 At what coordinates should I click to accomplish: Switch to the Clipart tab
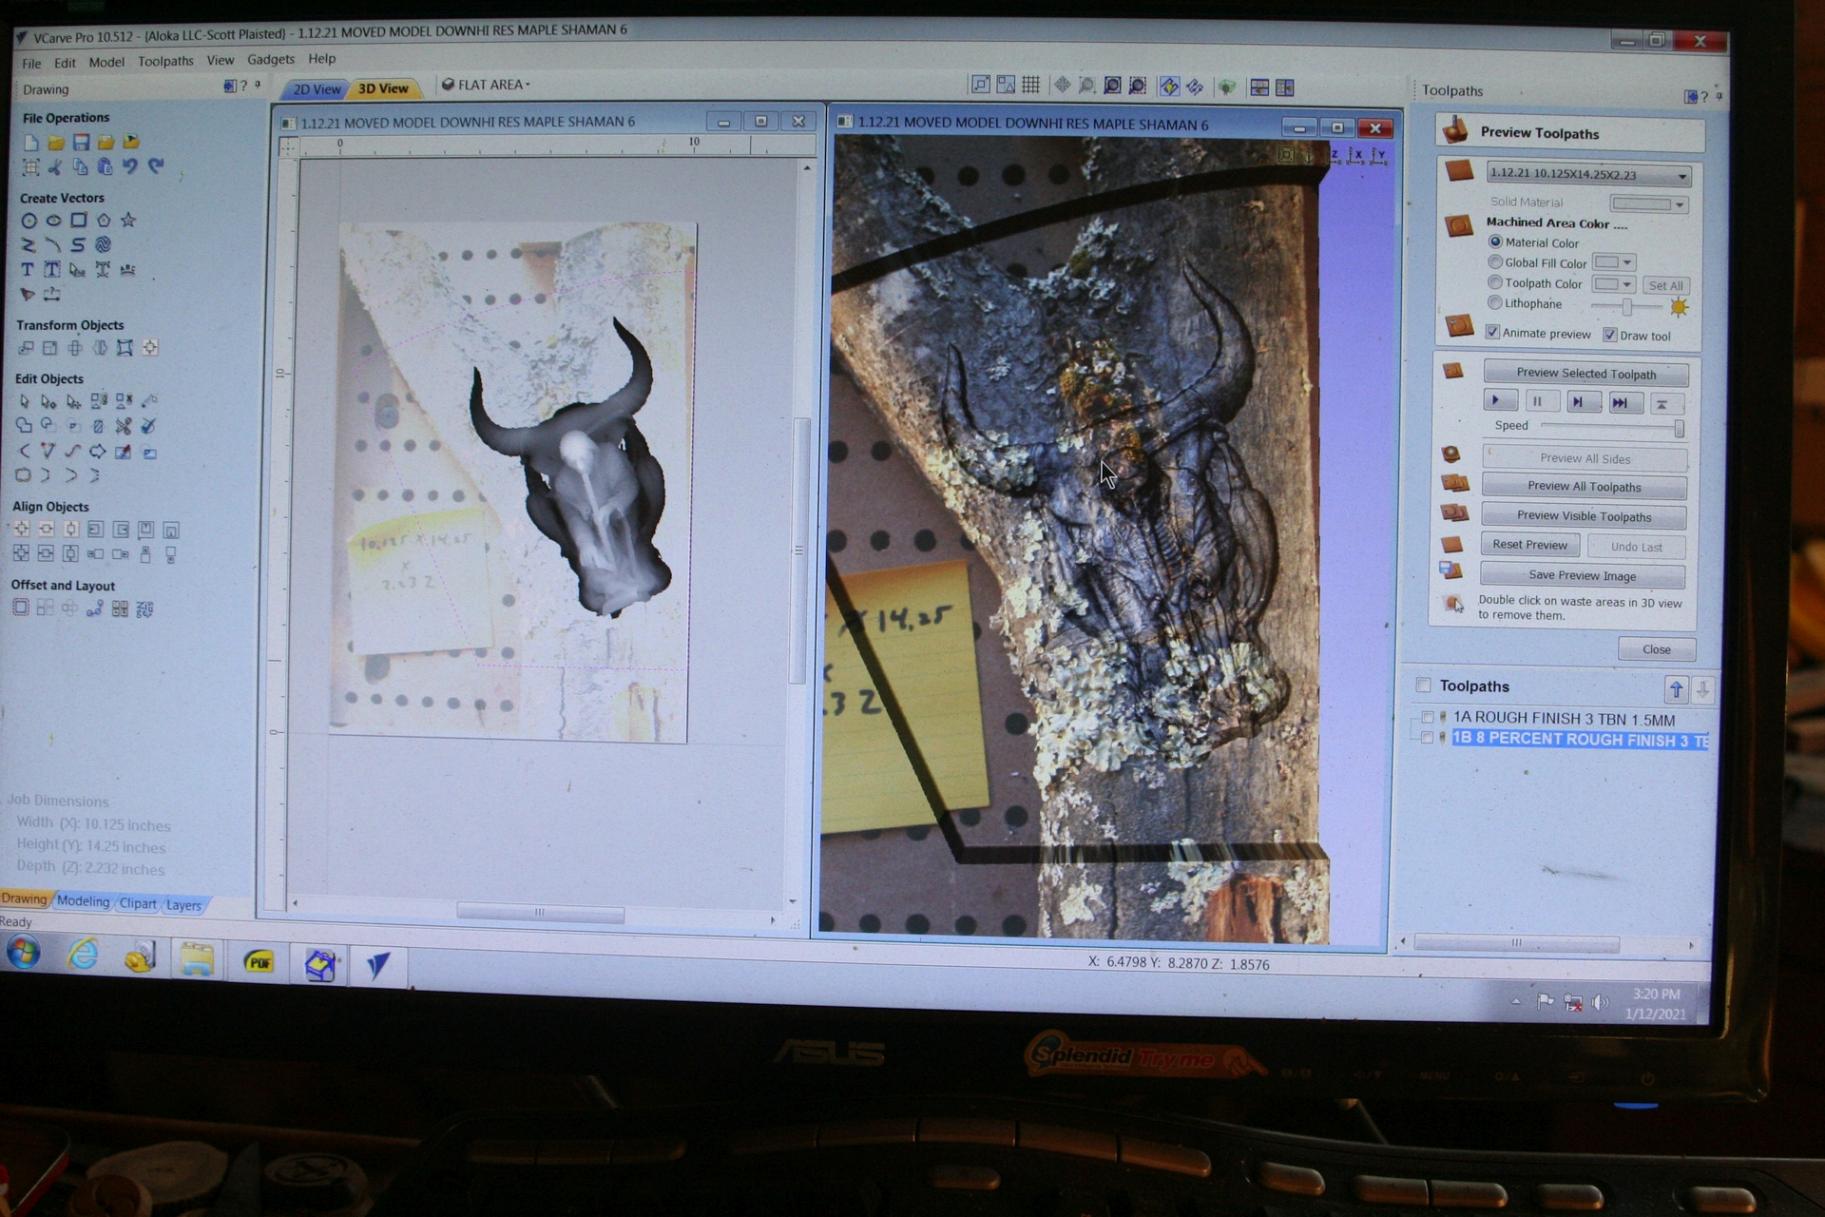pos(137,903)
